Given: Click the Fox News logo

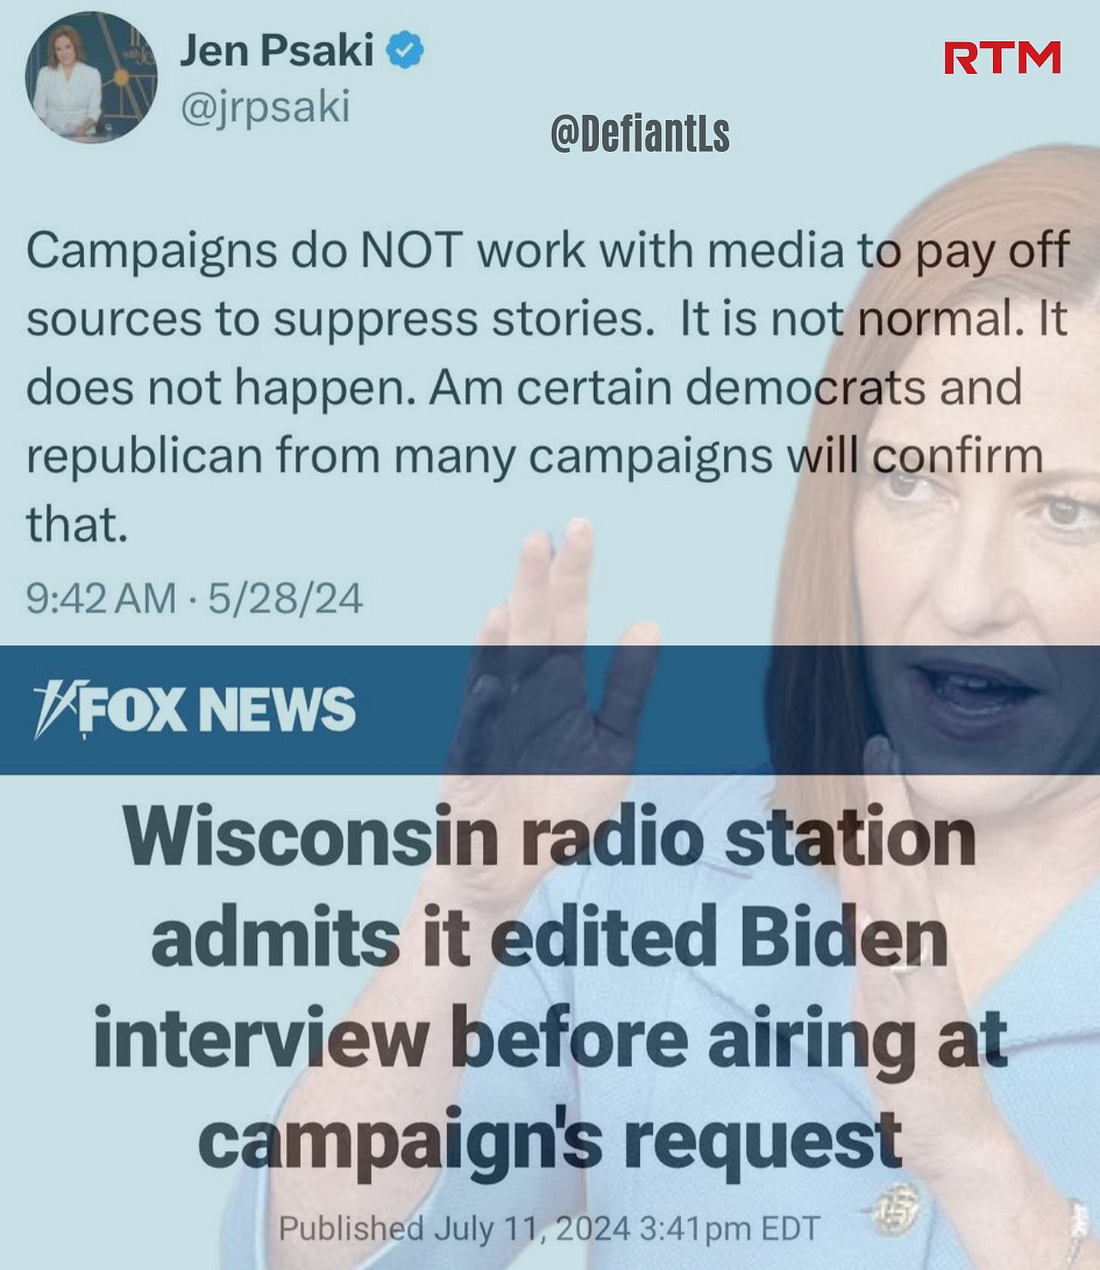Looking at the screenshot, I should coord(194,710).
